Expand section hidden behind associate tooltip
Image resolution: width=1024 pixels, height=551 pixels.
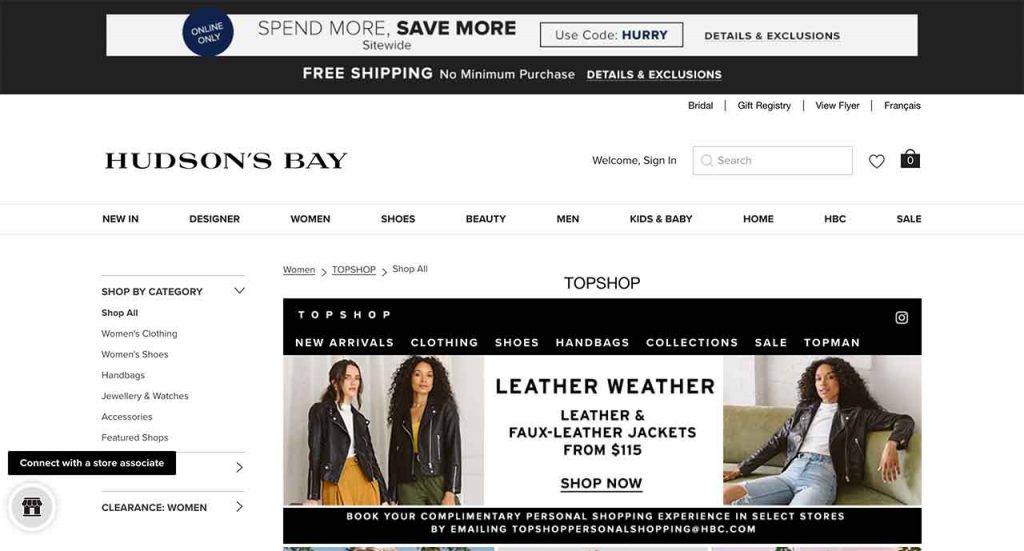pos(239,467)
